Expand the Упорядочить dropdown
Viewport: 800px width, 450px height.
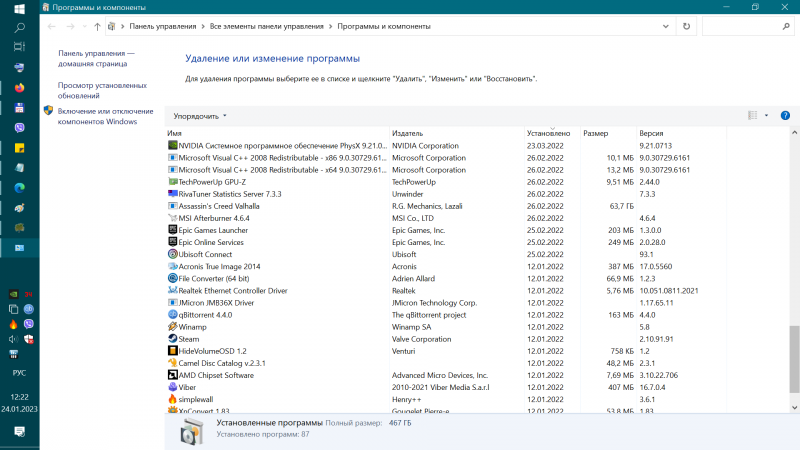(x=199, y=116)
